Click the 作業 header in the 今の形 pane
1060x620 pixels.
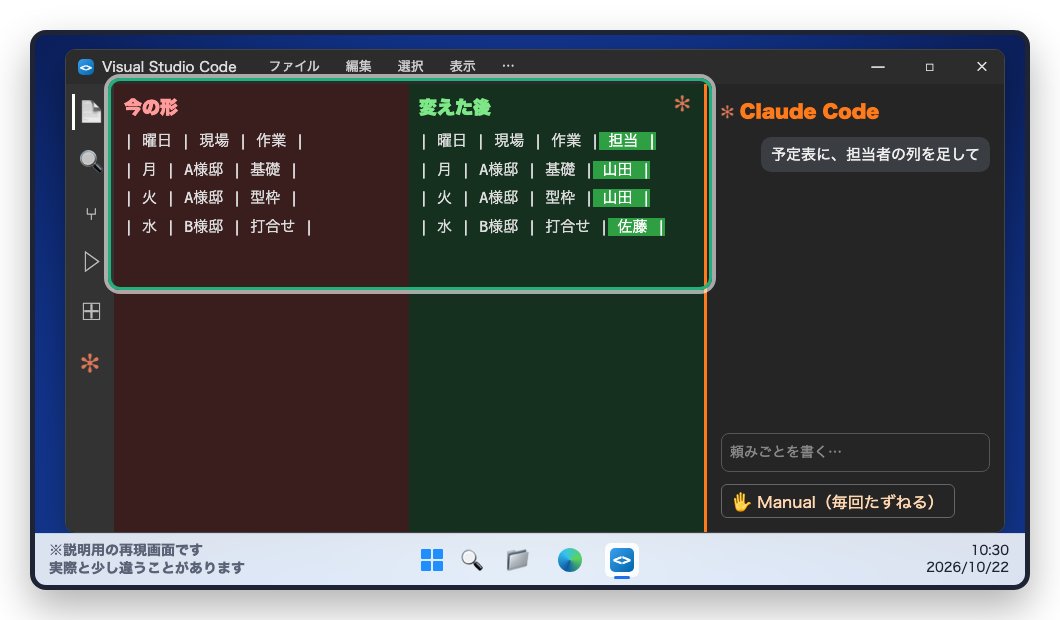point(271,141)
